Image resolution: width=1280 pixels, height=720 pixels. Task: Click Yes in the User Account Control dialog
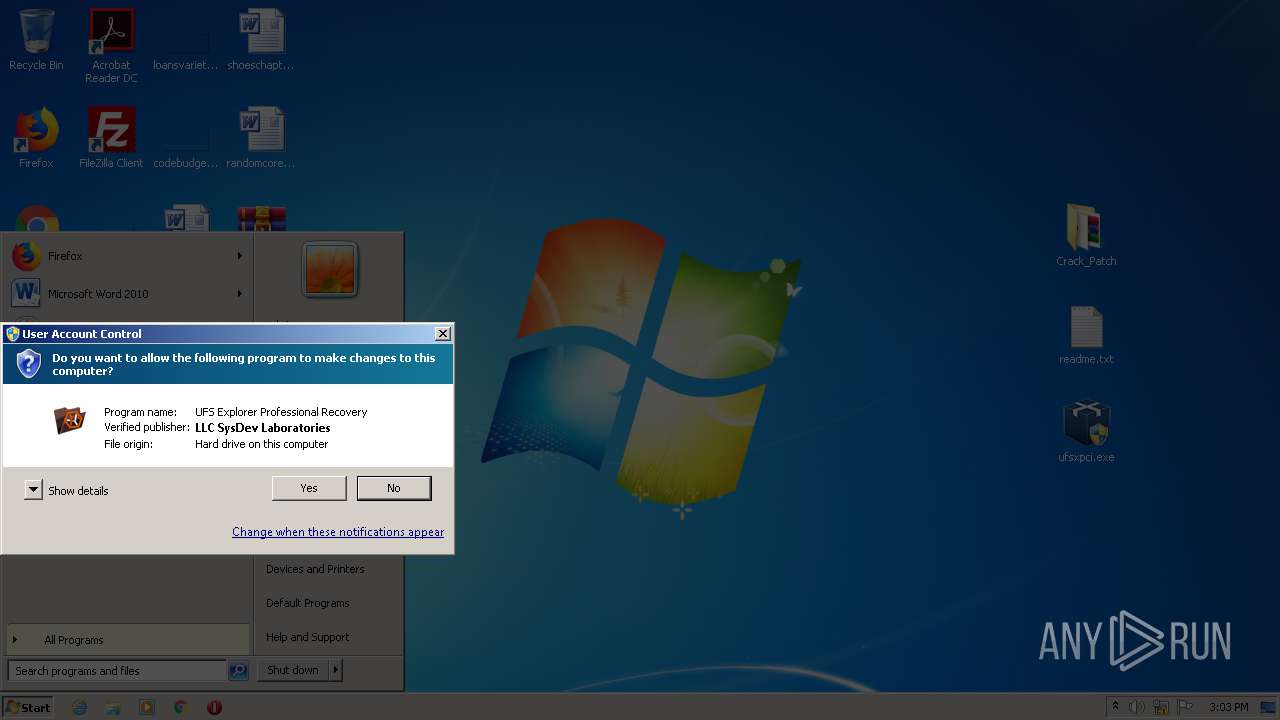309,488
